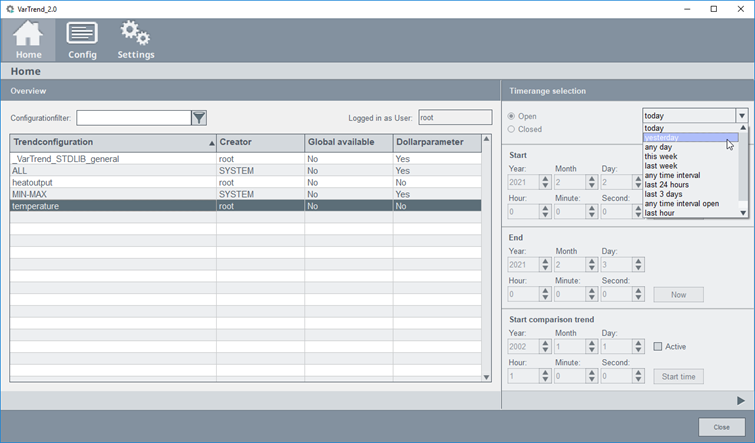This screenshot has height=443, width=755.
Task: Select the Closed radio button
Action: (x=512, y=129)
